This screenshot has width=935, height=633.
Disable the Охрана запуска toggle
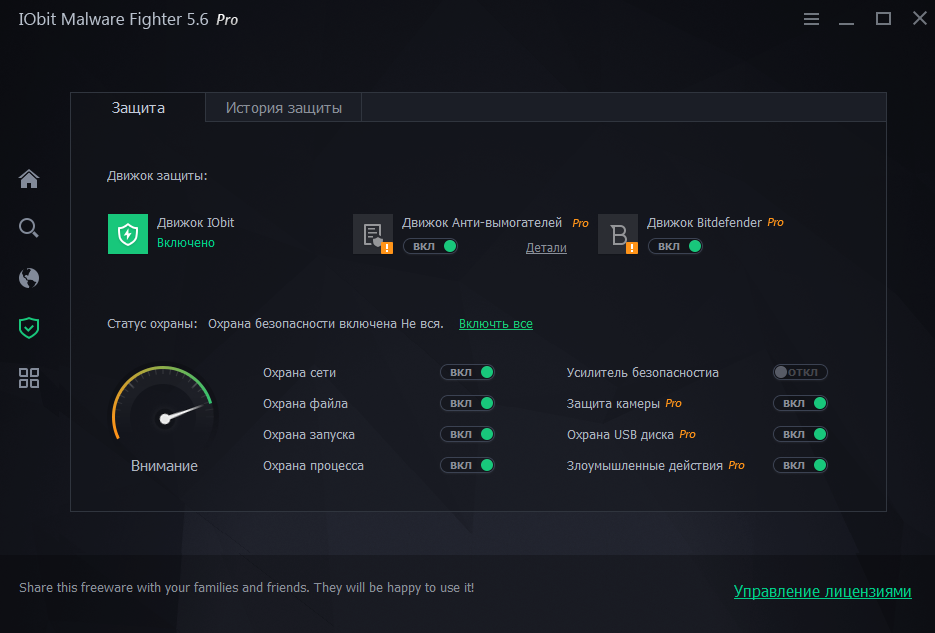pyautogui.click(x=467, y=434)
